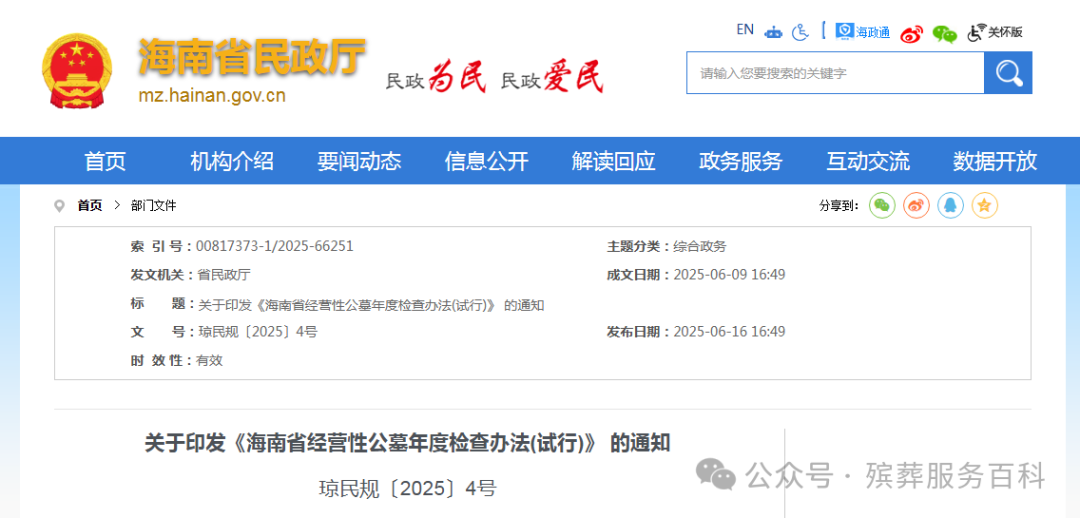Enable 关怀版 care mode

click(995, 32)
